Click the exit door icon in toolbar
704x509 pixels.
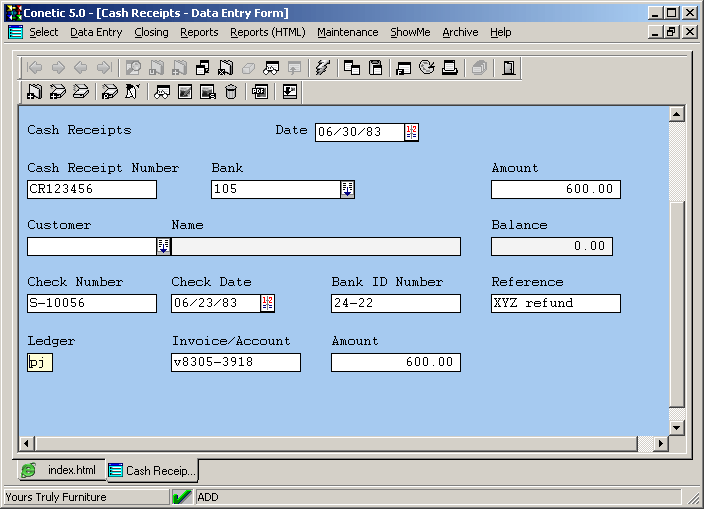(508, 68)
